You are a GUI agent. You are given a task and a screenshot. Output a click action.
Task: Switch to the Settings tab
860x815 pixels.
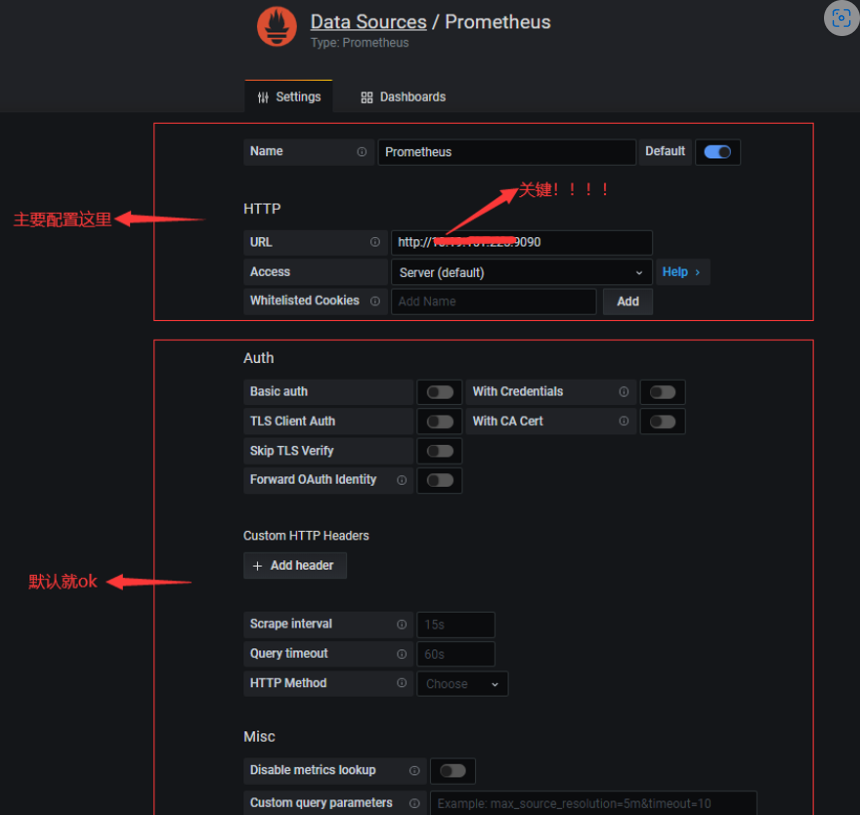[288, 97]
